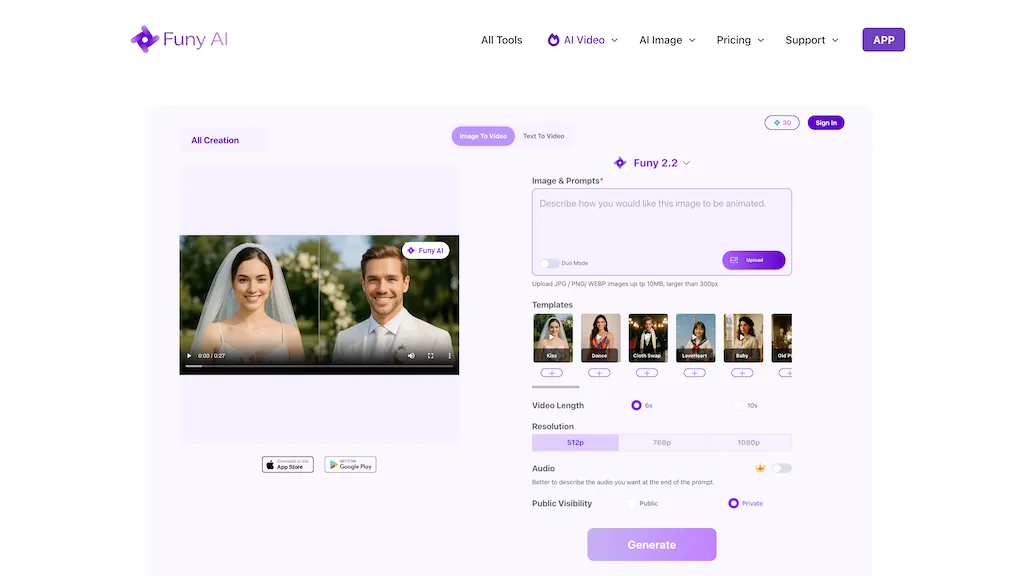Open the video more options menu
The height and width of the screenshot is (576, 1024).
coord(449,356)
